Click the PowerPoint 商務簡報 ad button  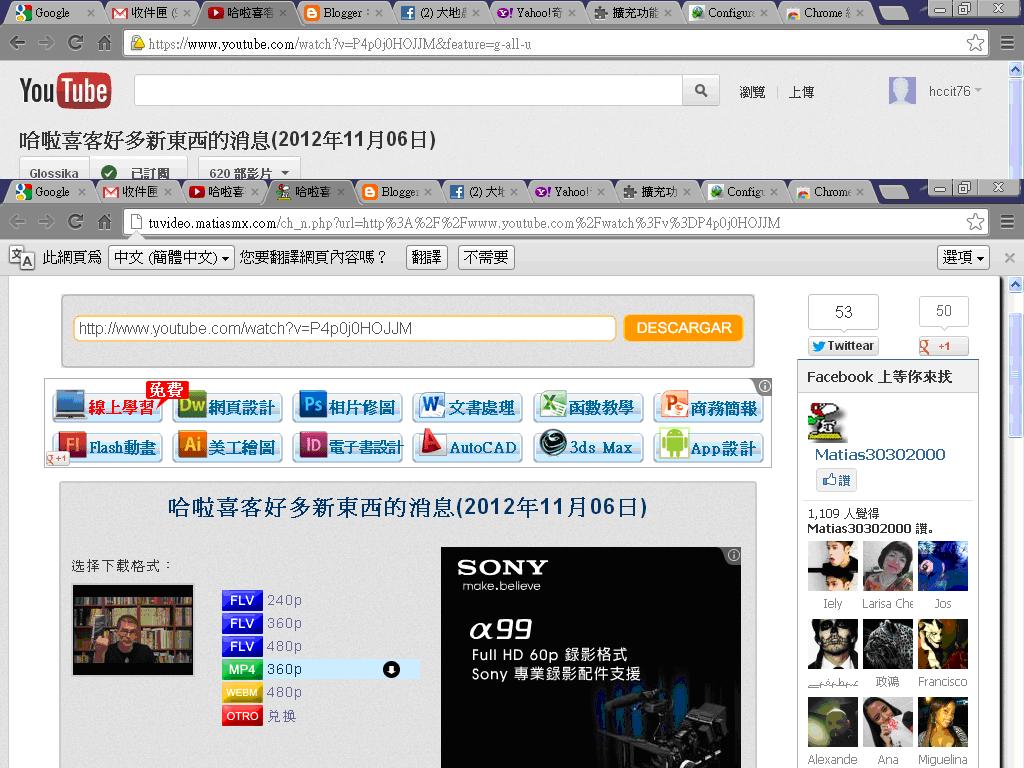coord(708,408)
